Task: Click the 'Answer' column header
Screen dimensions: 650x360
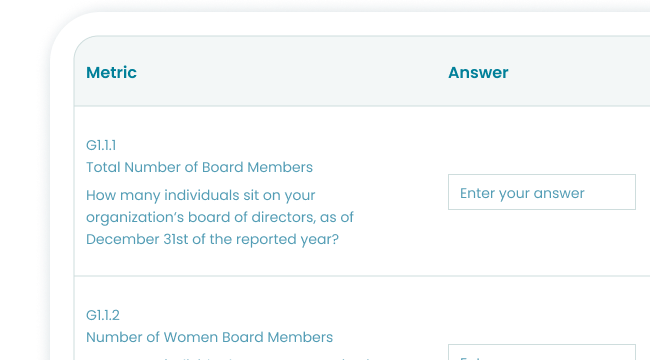Action: pyautogui.click(x=478, y=73)
